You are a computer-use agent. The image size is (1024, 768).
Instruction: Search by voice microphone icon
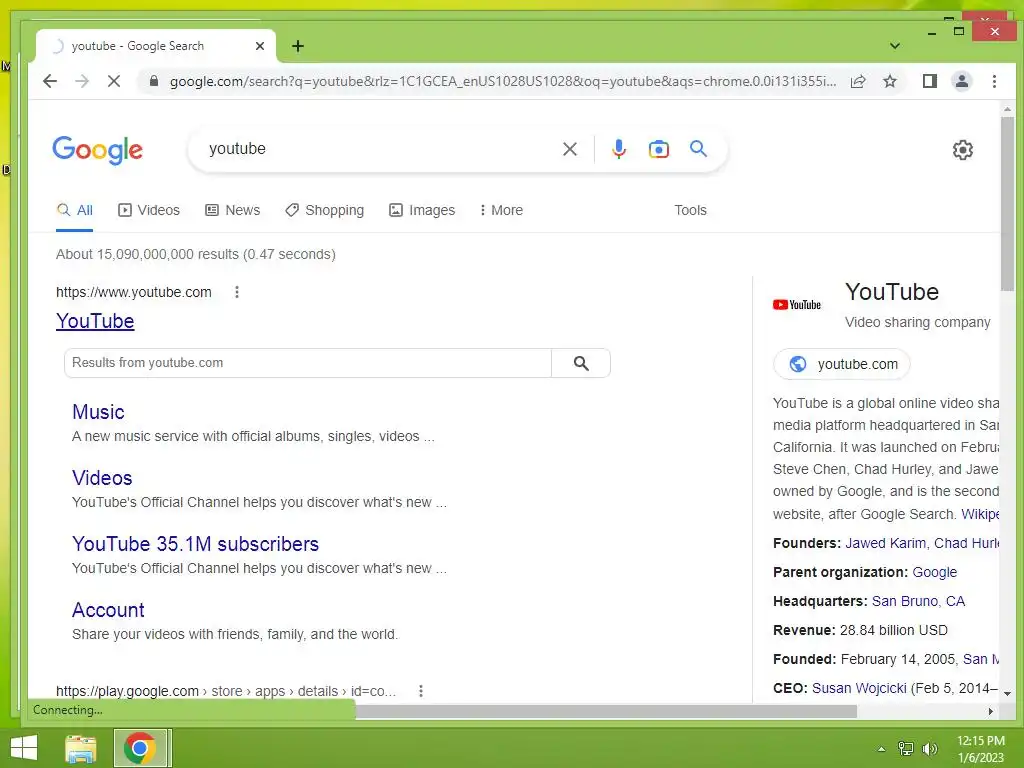coord(618,149)
